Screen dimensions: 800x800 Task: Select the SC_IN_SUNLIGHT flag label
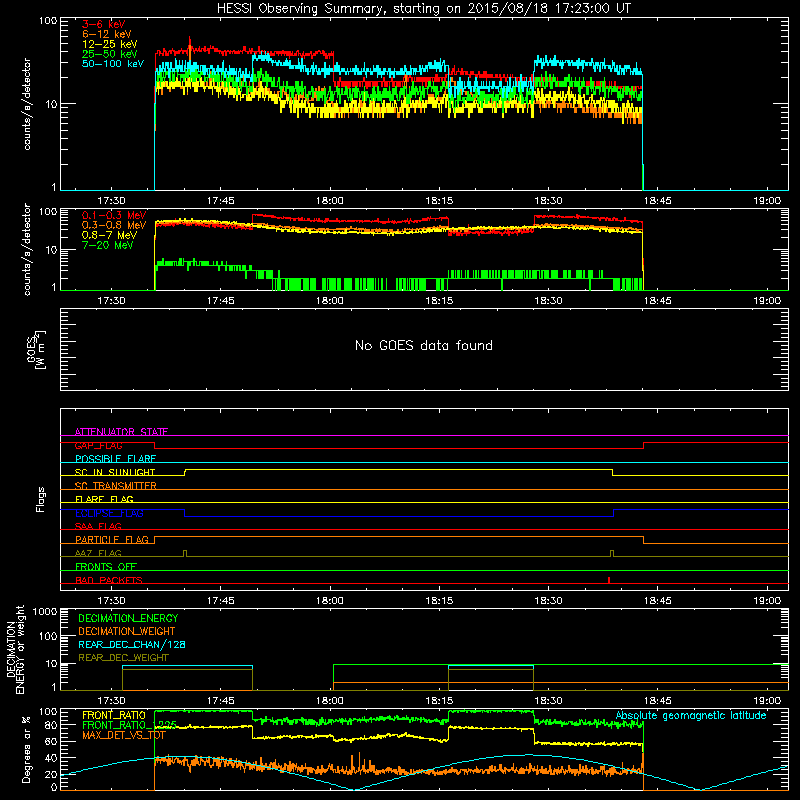[x=115, y=472]
